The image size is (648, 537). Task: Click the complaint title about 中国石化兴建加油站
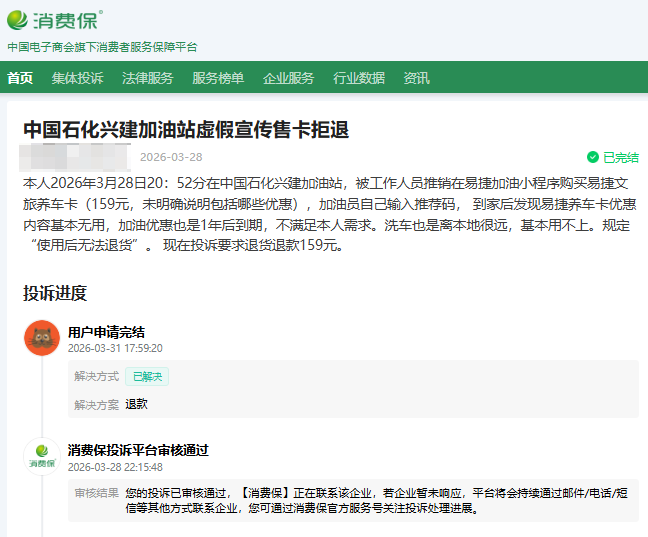[x=186, y=130]
